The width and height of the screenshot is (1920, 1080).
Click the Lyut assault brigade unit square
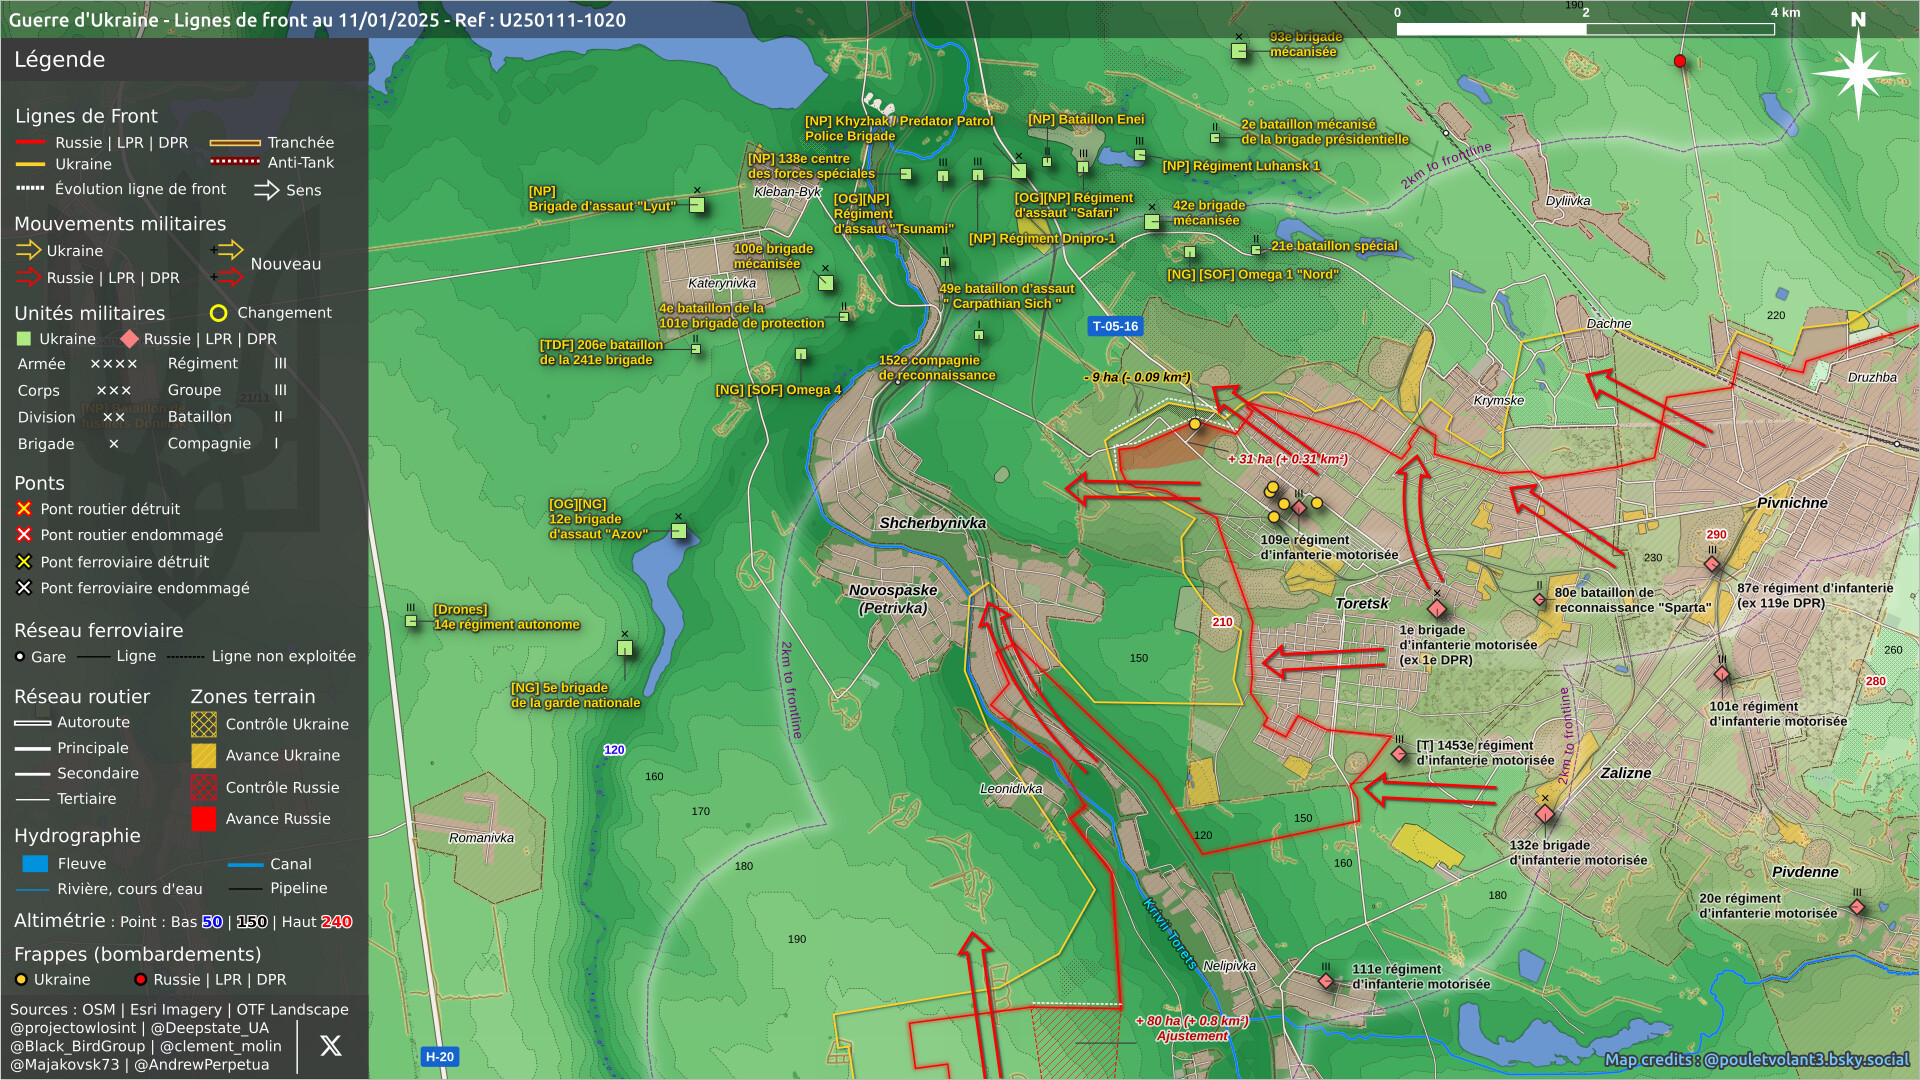[x=697, y=205]
